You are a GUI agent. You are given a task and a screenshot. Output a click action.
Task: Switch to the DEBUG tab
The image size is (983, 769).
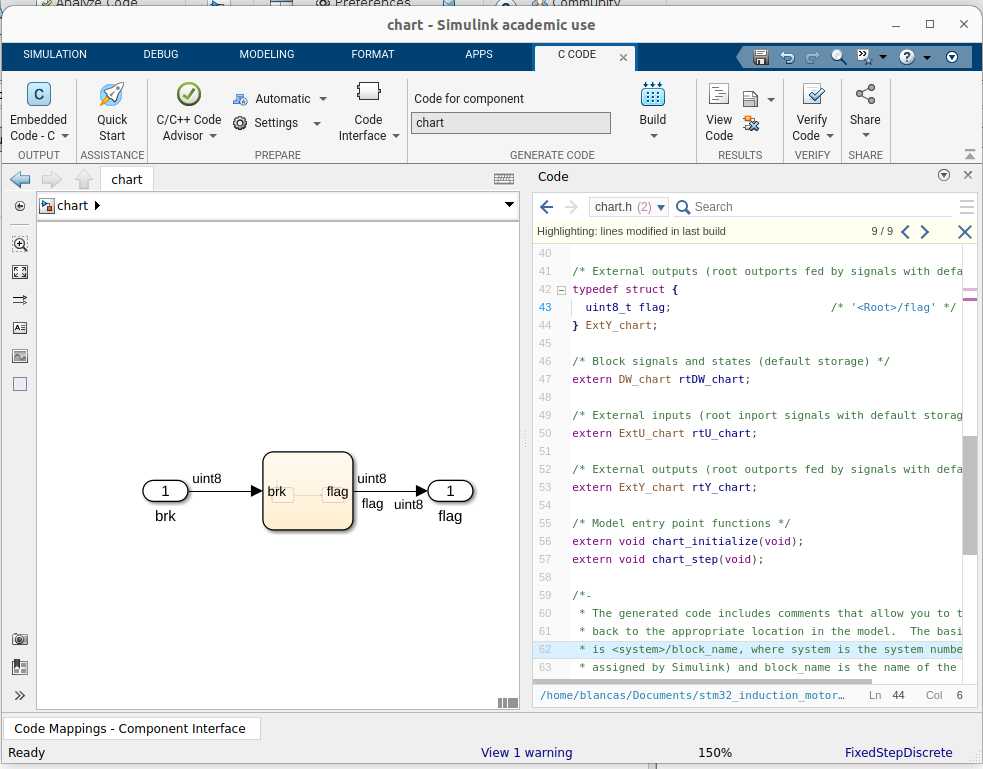tap(161, 55)
